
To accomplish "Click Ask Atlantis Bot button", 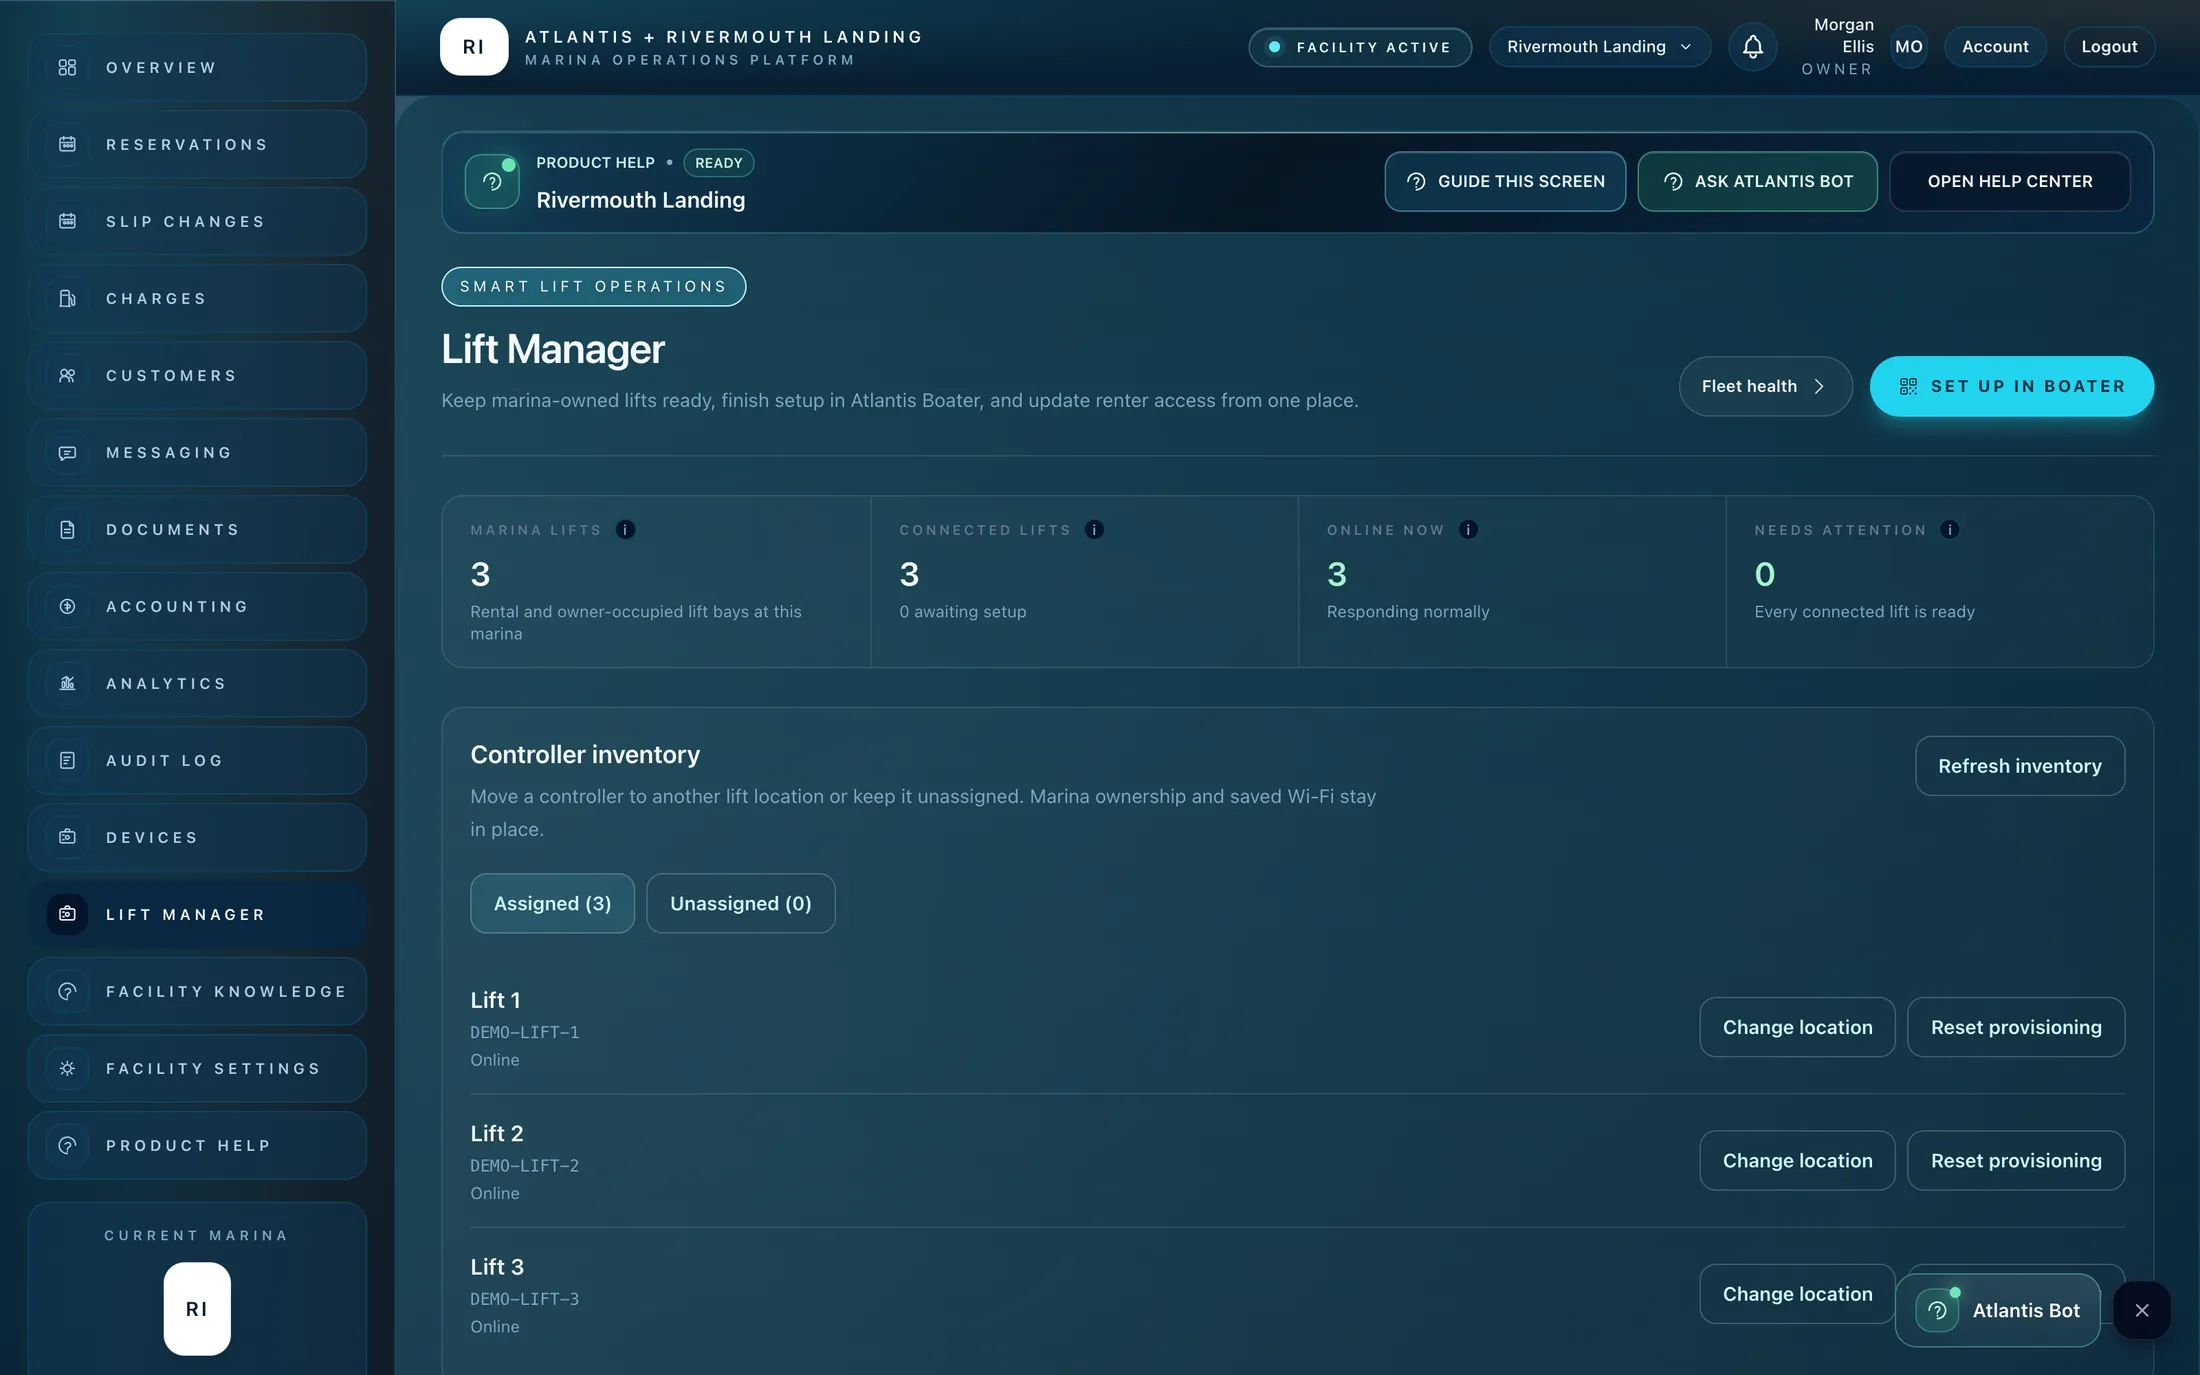I will coord(1757,181).
